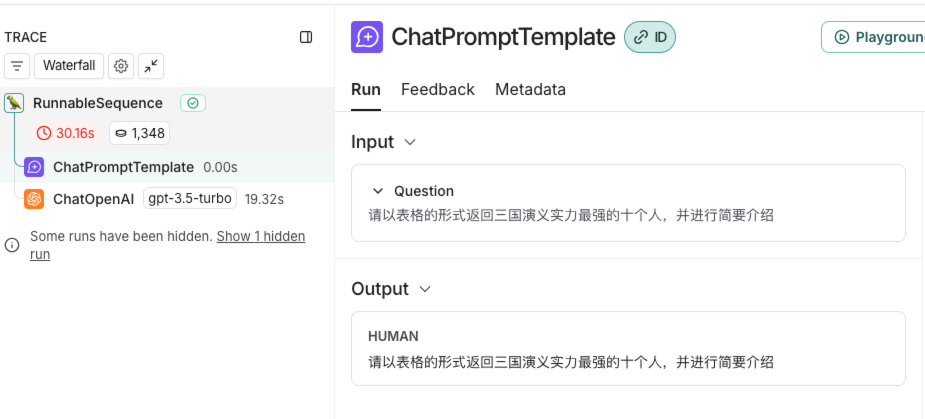Open the Waterfall view selector
The height and width of the screenshot is (419, 925).
coord(69,66)
